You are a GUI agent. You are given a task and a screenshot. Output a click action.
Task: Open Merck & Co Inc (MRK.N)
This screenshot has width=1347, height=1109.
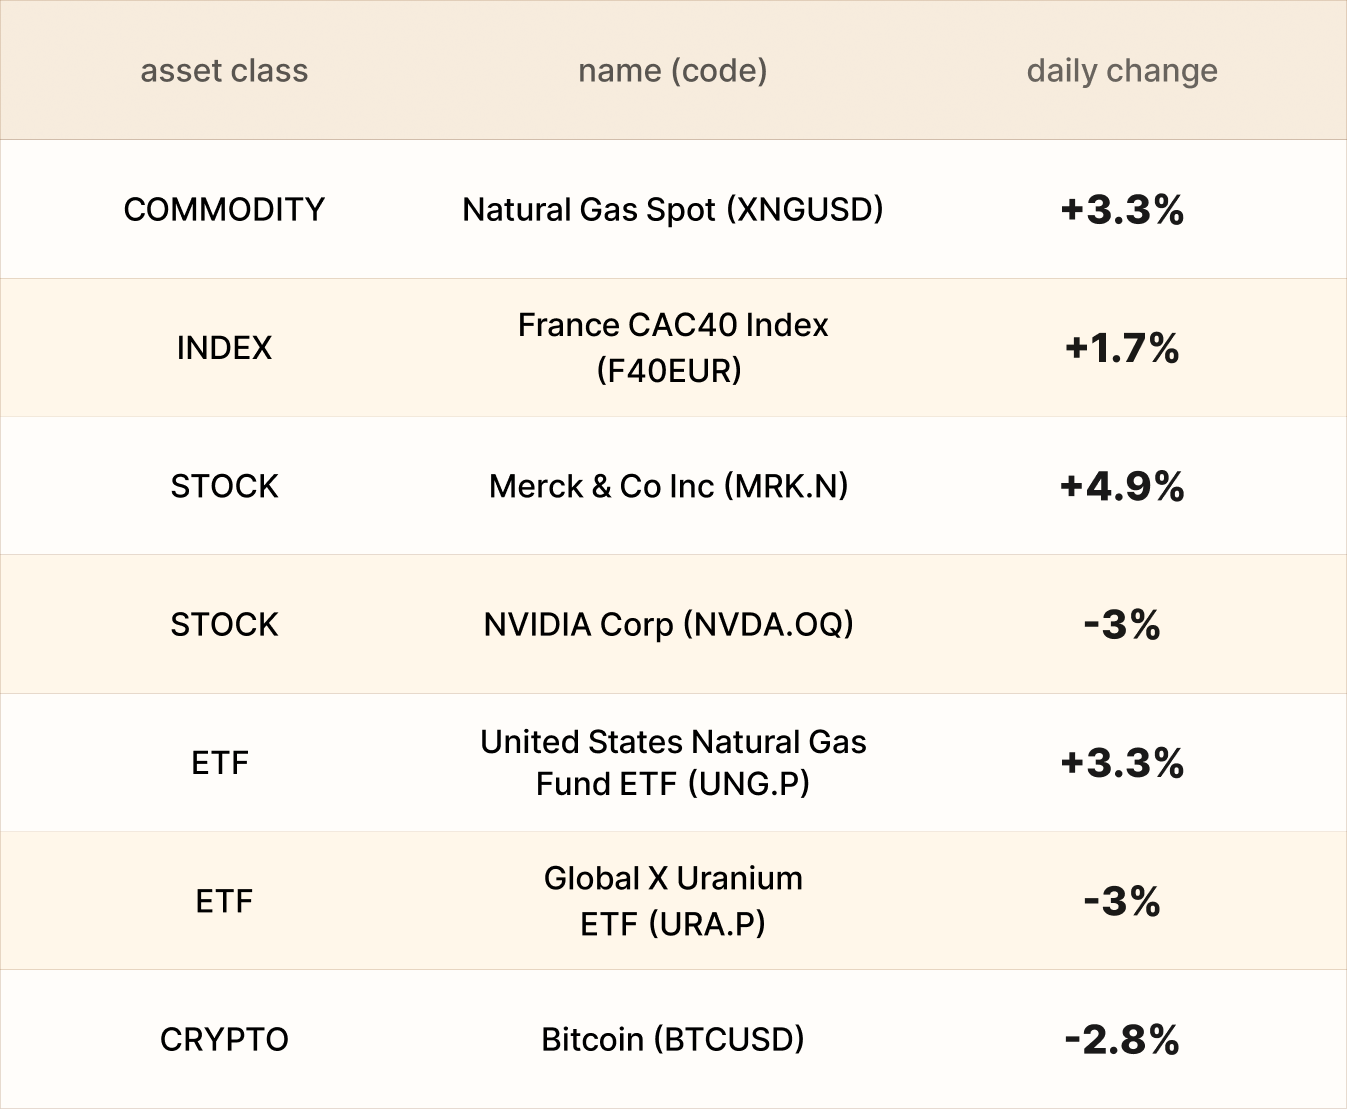pos(668,486)
